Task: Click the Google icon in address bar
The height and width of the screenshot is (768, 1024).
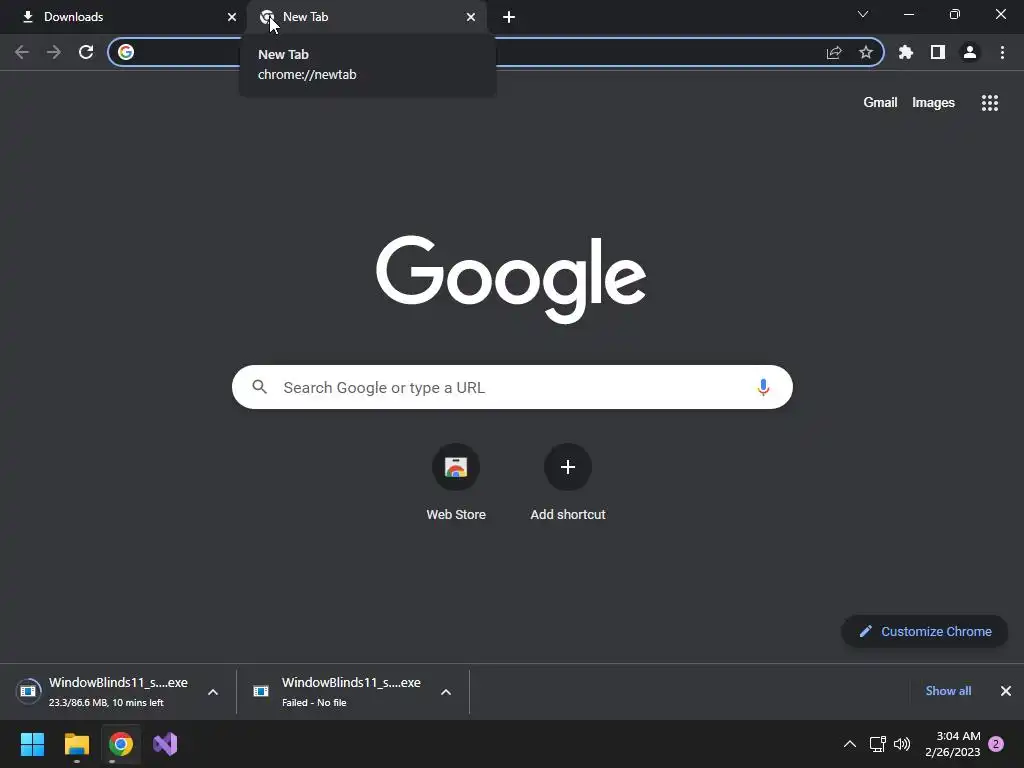Action: 126,52
